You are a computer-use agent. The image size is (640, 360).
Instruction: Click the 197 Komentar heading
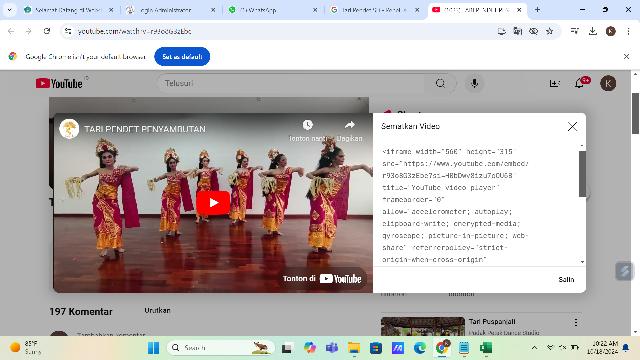pyautogui.click(x=81, y=312)
